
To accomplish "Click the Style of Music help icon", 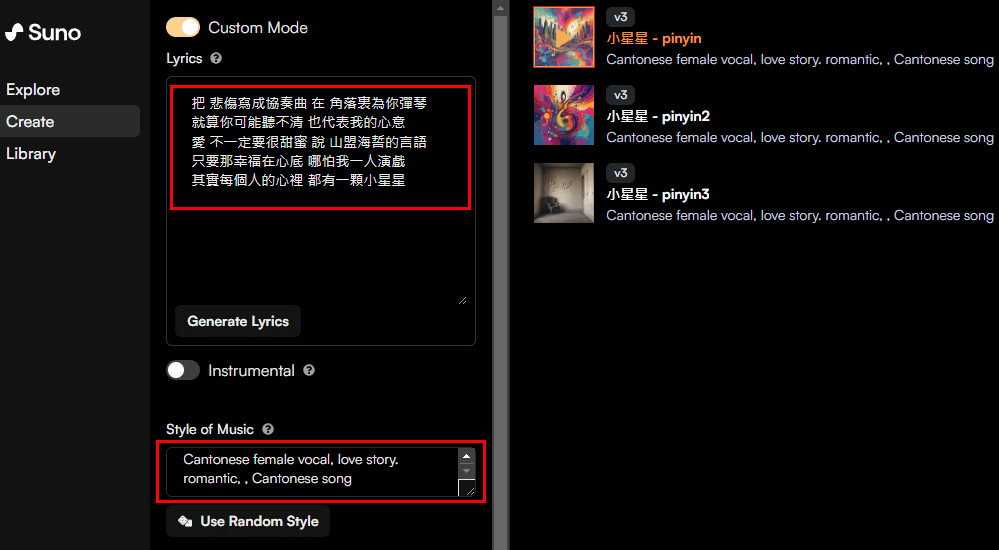I will [268, 429].
